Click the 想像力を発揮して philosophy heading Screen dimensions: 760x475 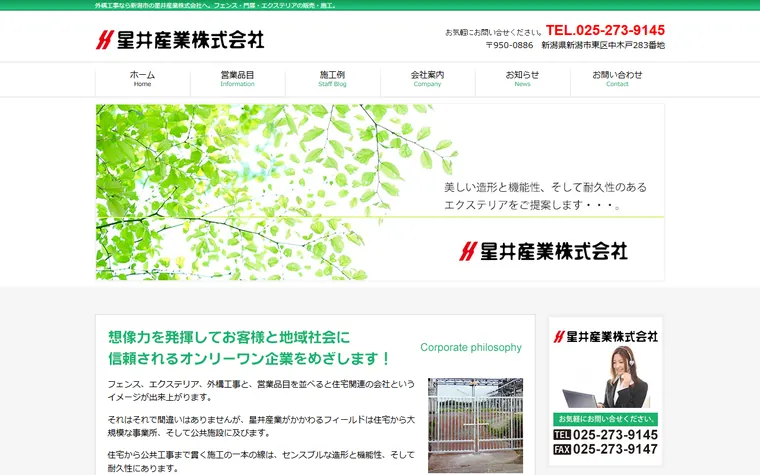click(249, 348)
